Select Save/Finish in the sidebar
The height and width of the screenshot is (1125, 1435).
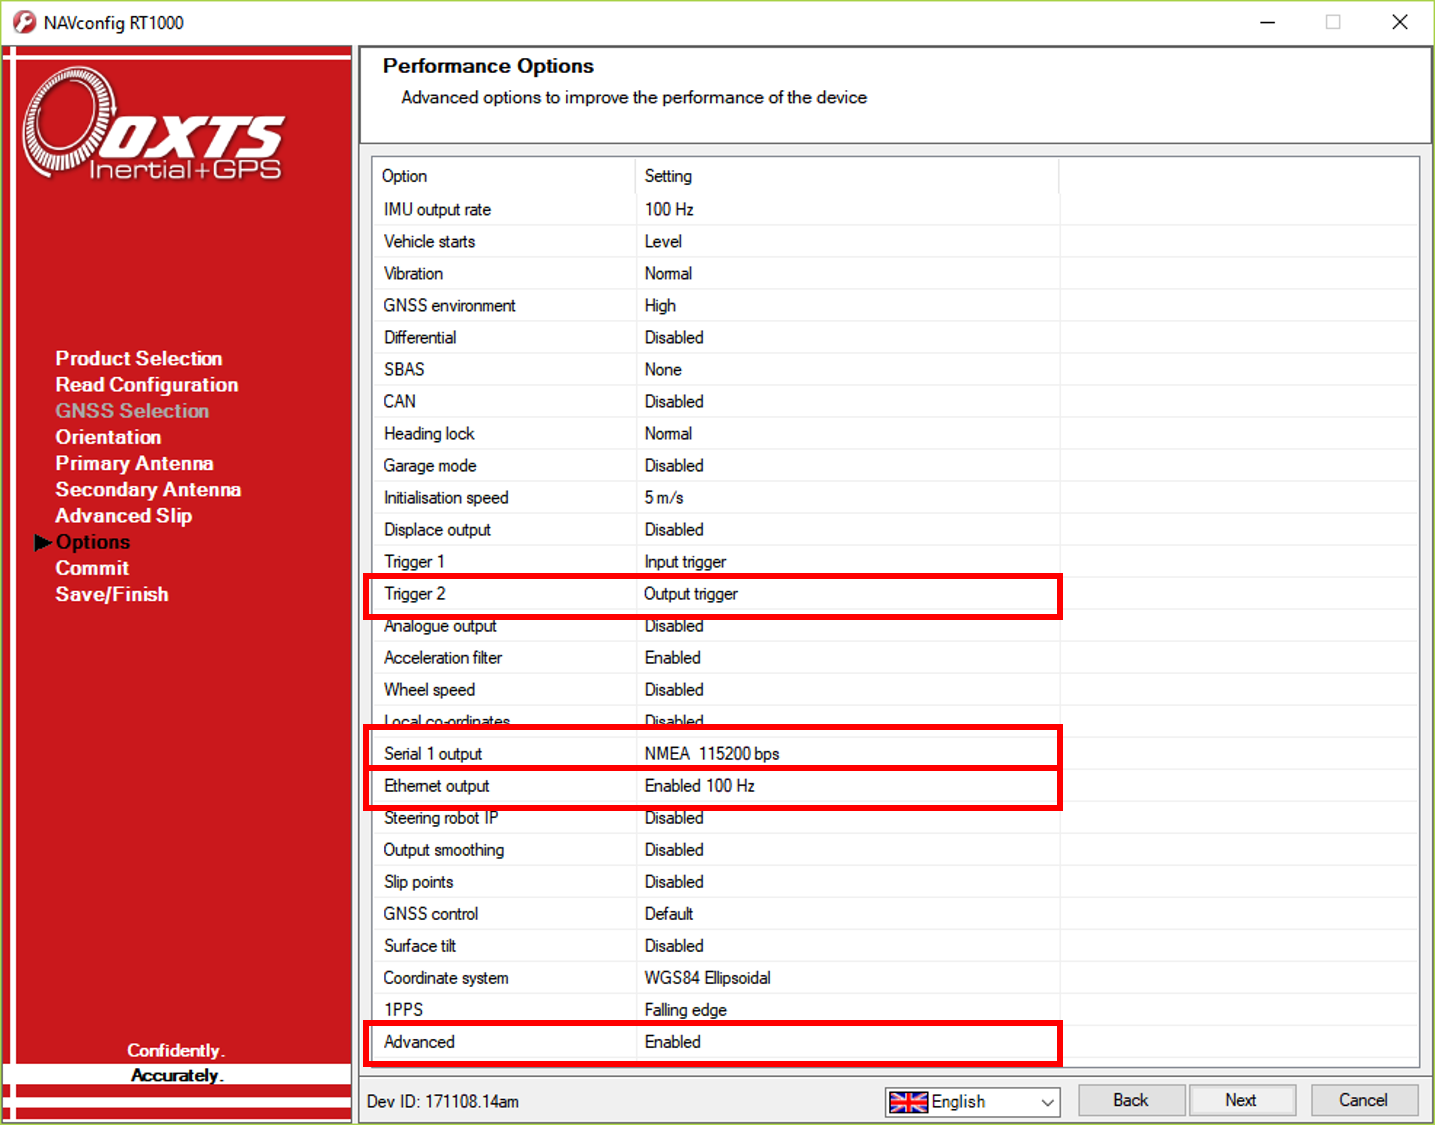coord(111,593)
